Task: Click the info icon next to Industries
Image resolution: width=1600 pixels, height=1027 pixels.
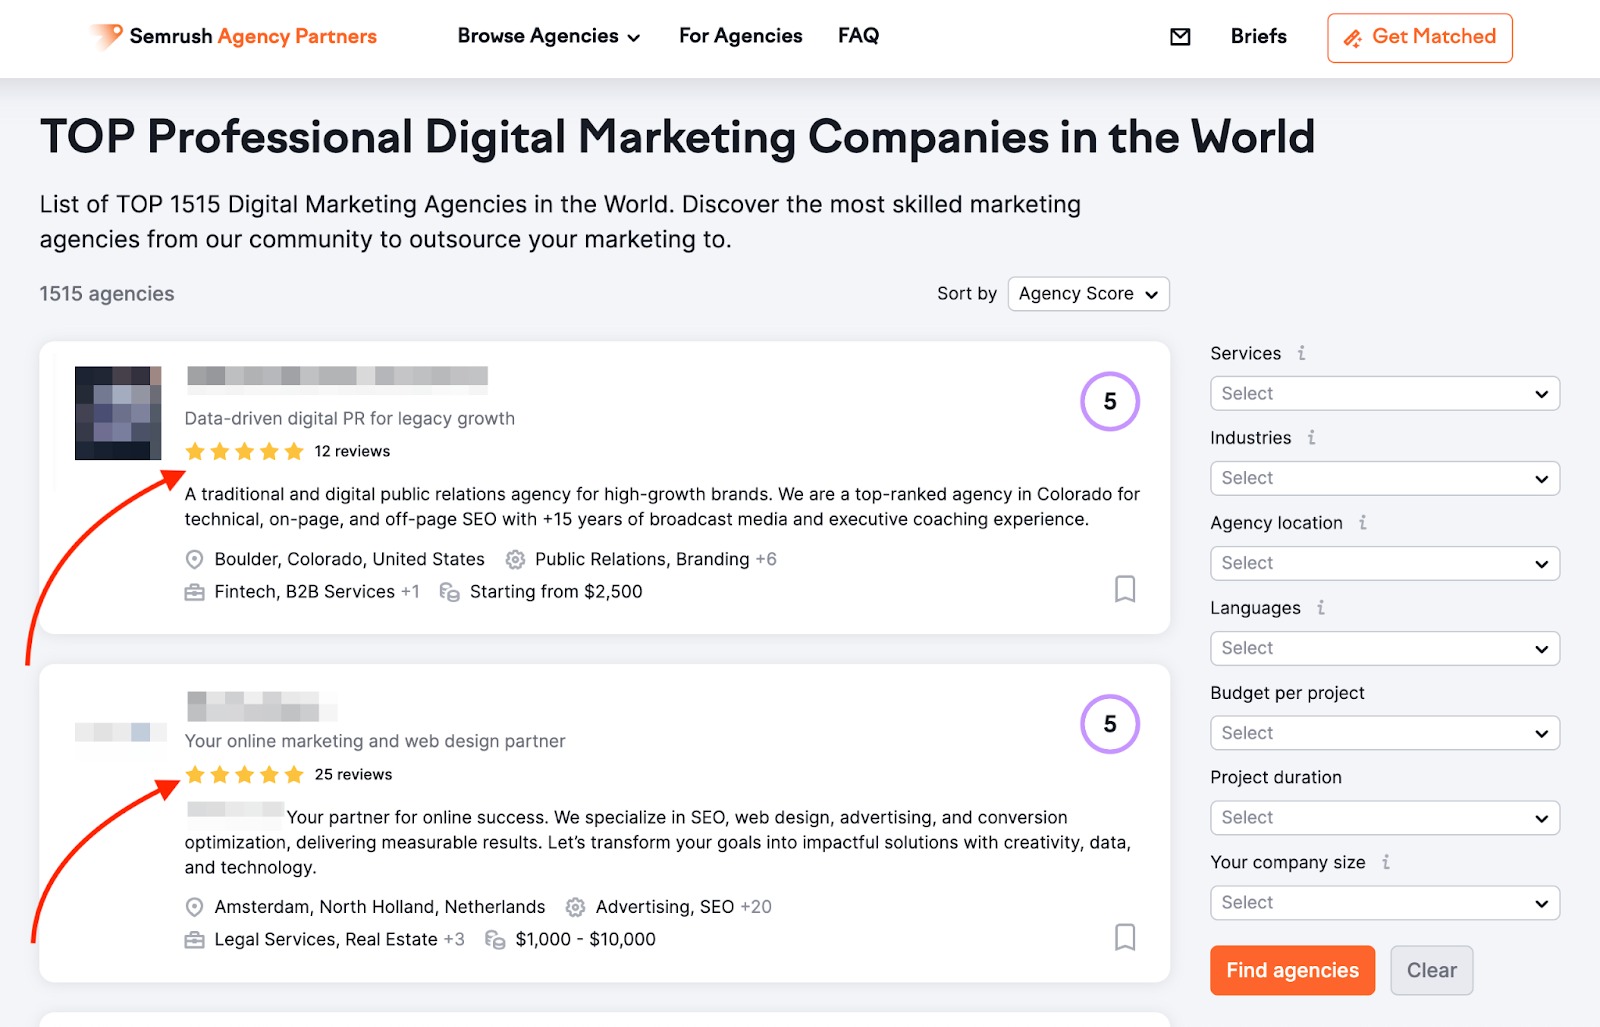Action: [1311, 438]
